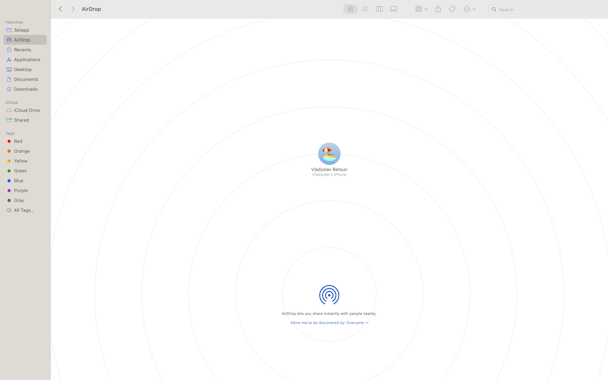
Task: Click the Recents clock icon
Action: click(x=9, y=50)
